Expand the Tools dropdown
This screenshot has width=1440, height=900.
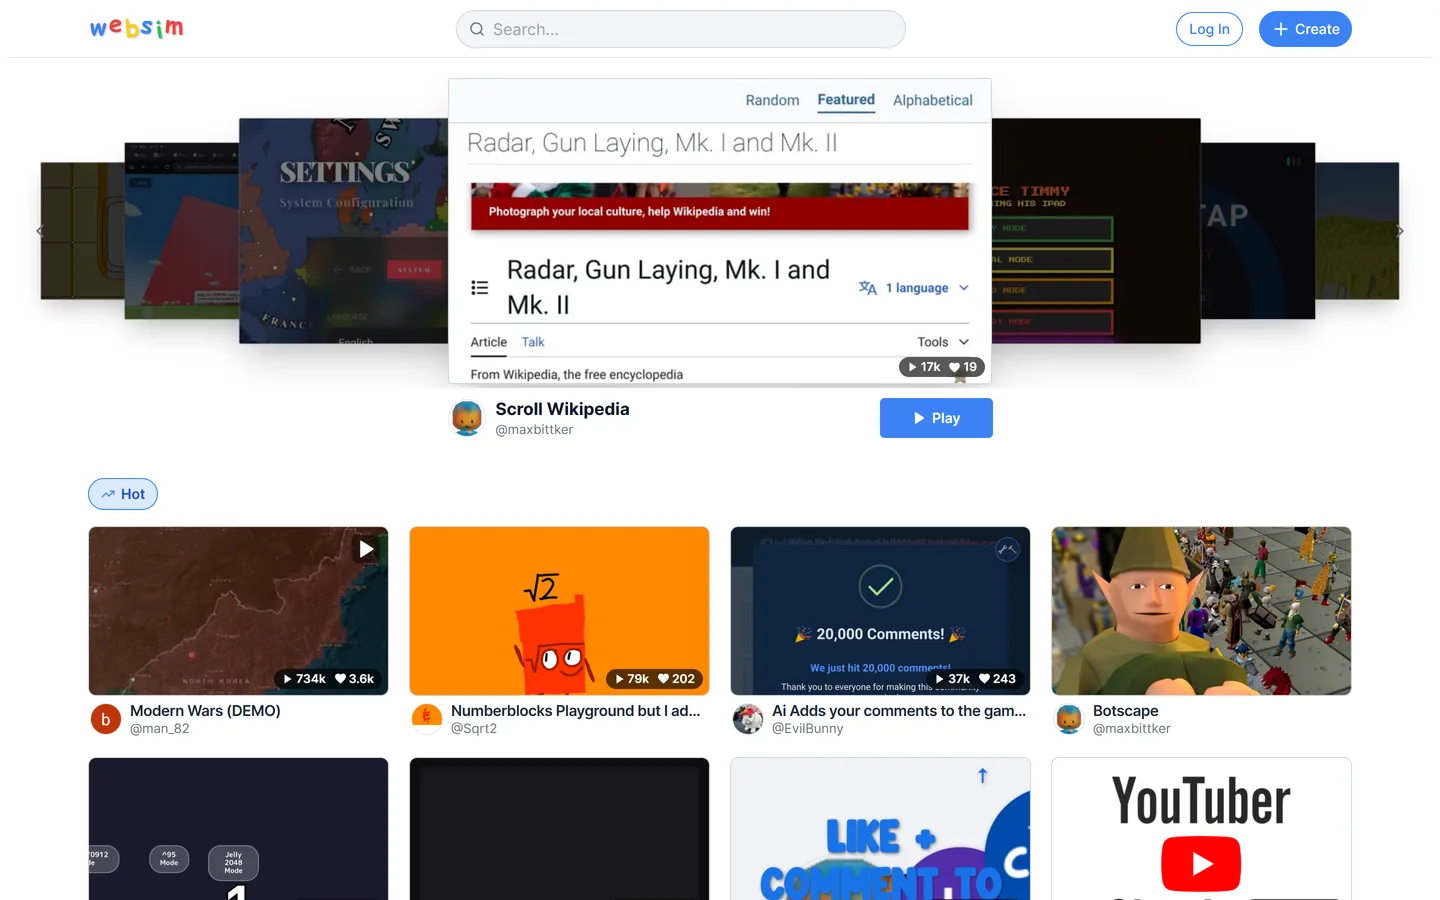(943, 342)
